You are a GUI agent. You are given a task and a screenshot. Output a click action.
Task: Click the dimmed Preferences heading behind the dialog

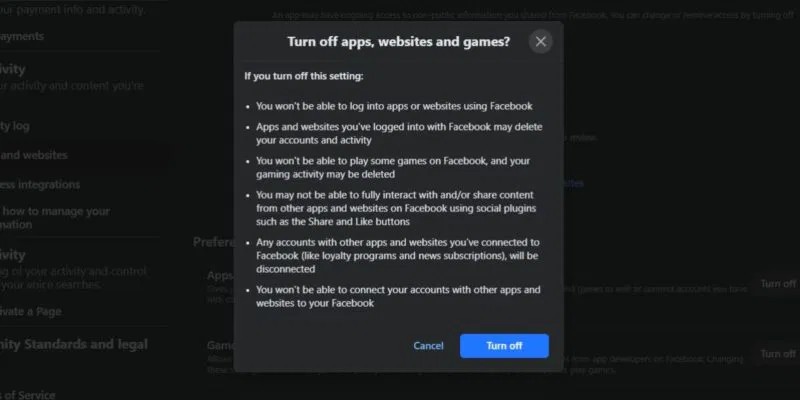pyautogui.click(x=213, y=242)
